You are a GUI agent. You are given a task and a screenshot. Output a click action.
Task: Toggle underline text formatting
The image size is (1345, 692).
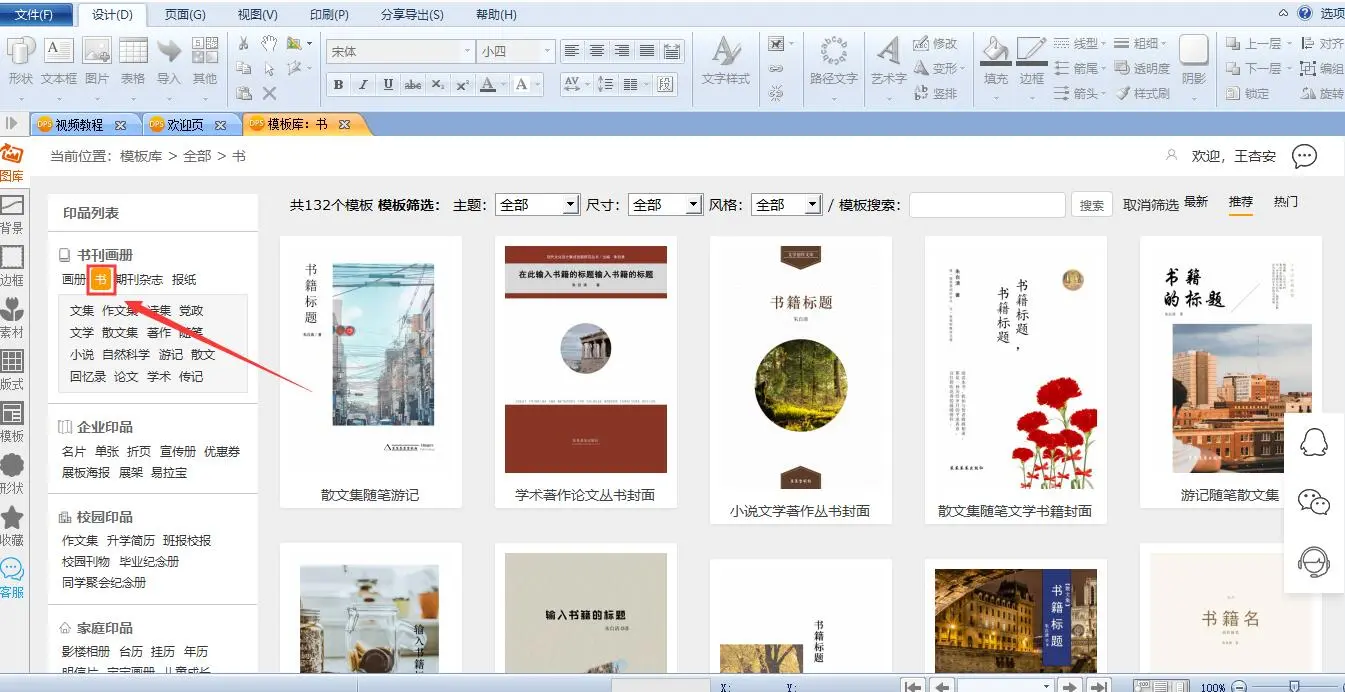(388, 85)
